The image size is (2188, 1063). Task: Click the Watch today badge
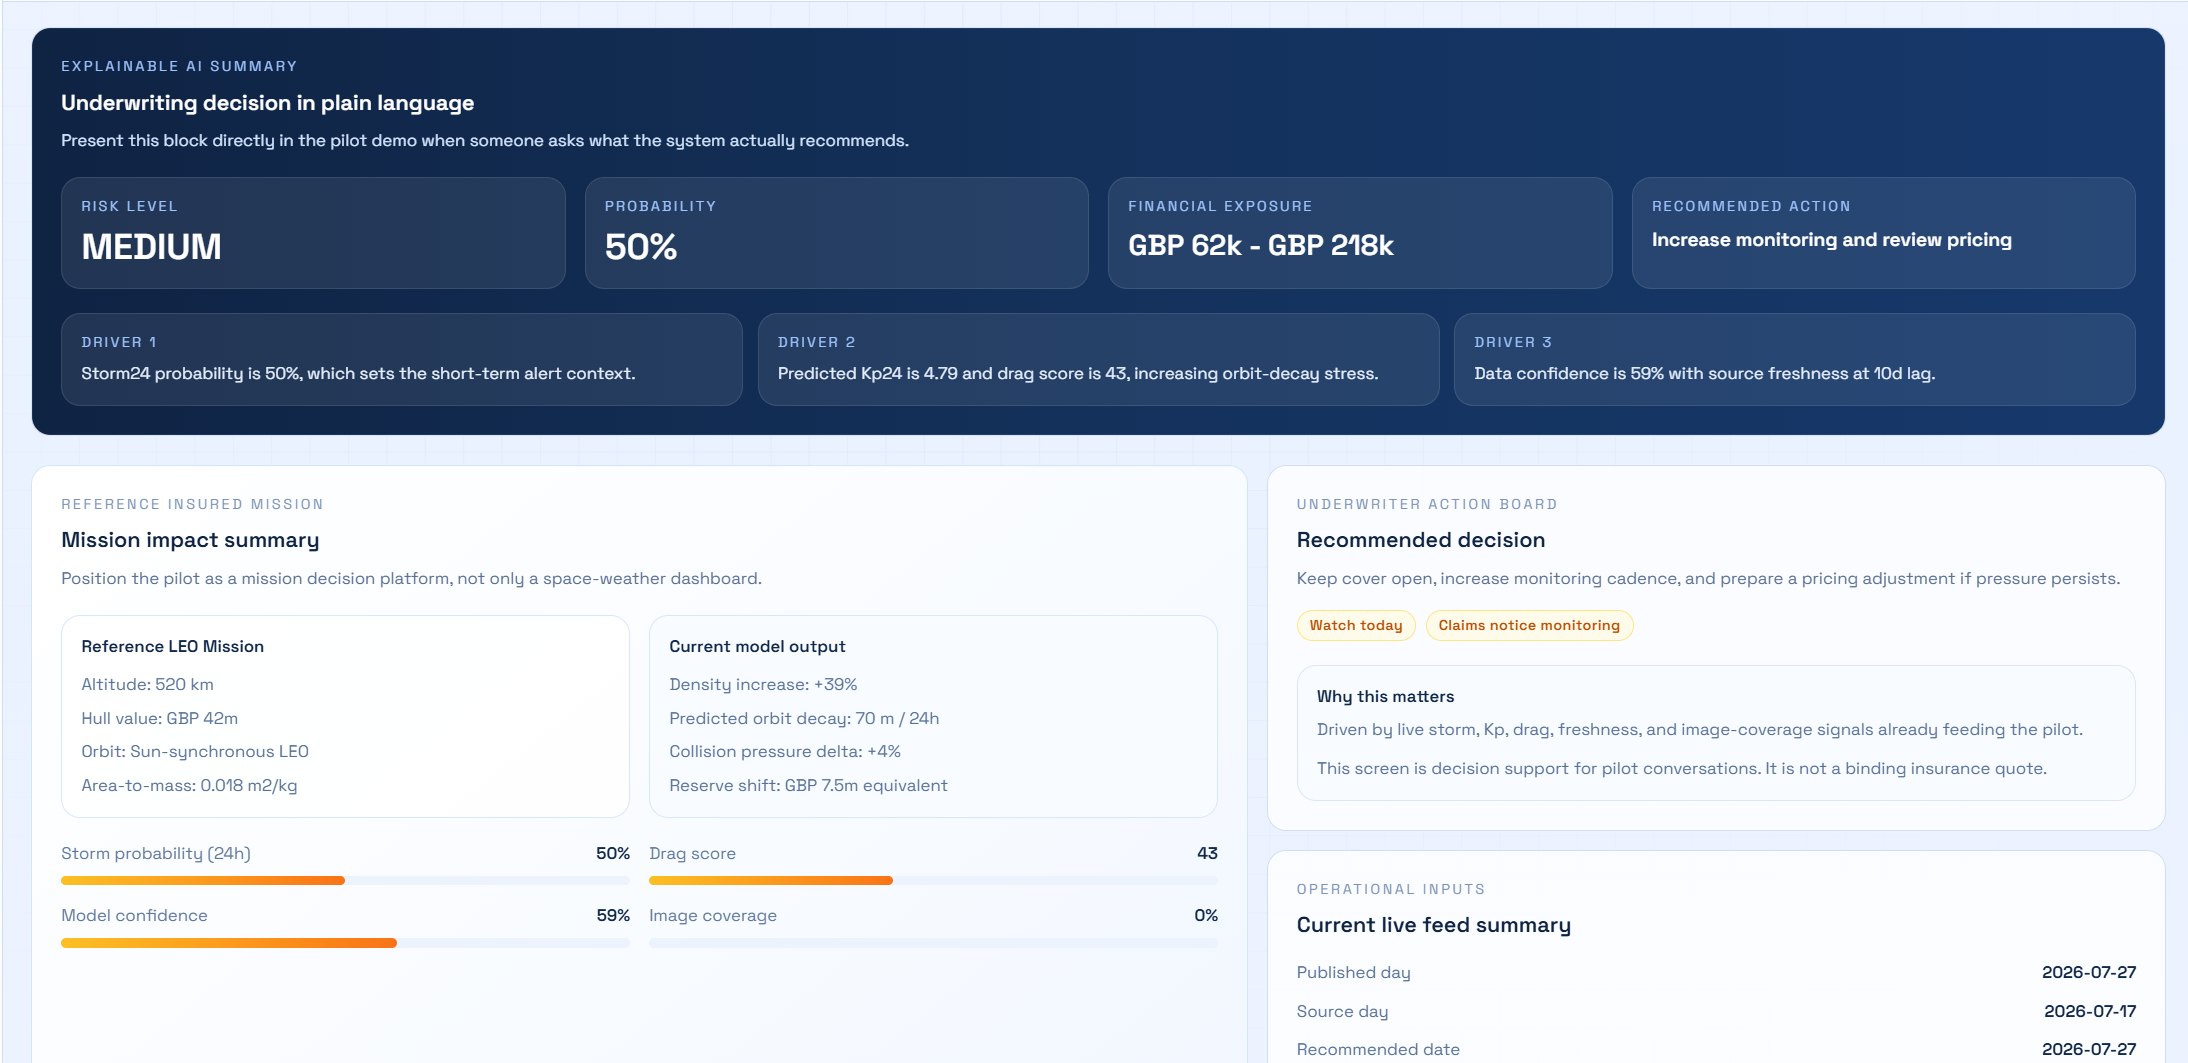[x=1356, y=625]
